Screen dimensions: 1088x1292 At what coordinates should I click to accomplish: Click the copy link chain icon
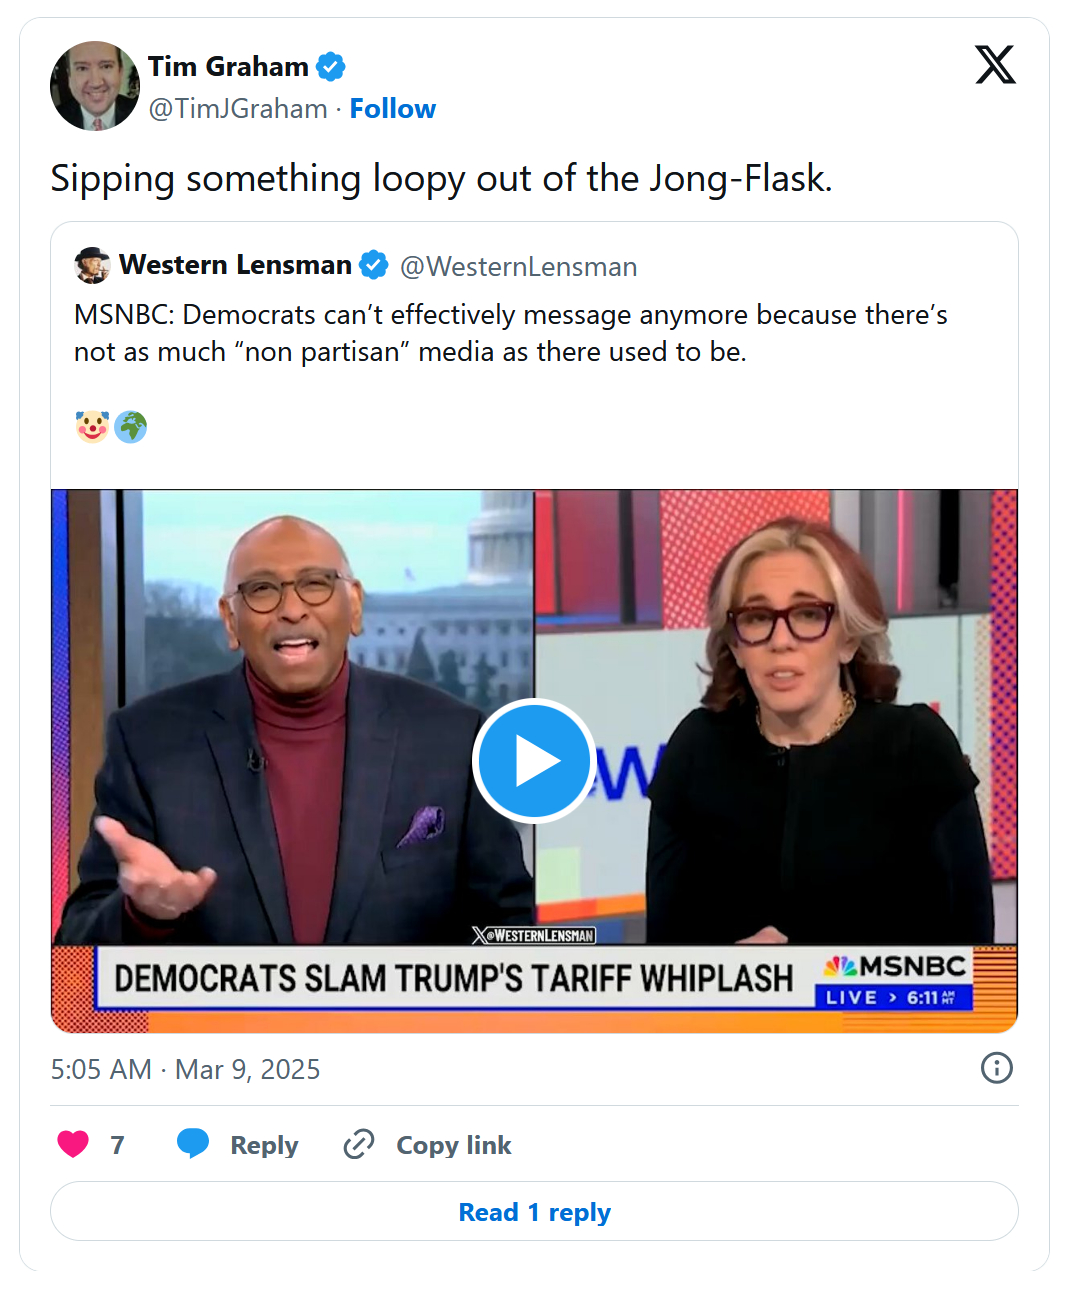(359, 1144)
